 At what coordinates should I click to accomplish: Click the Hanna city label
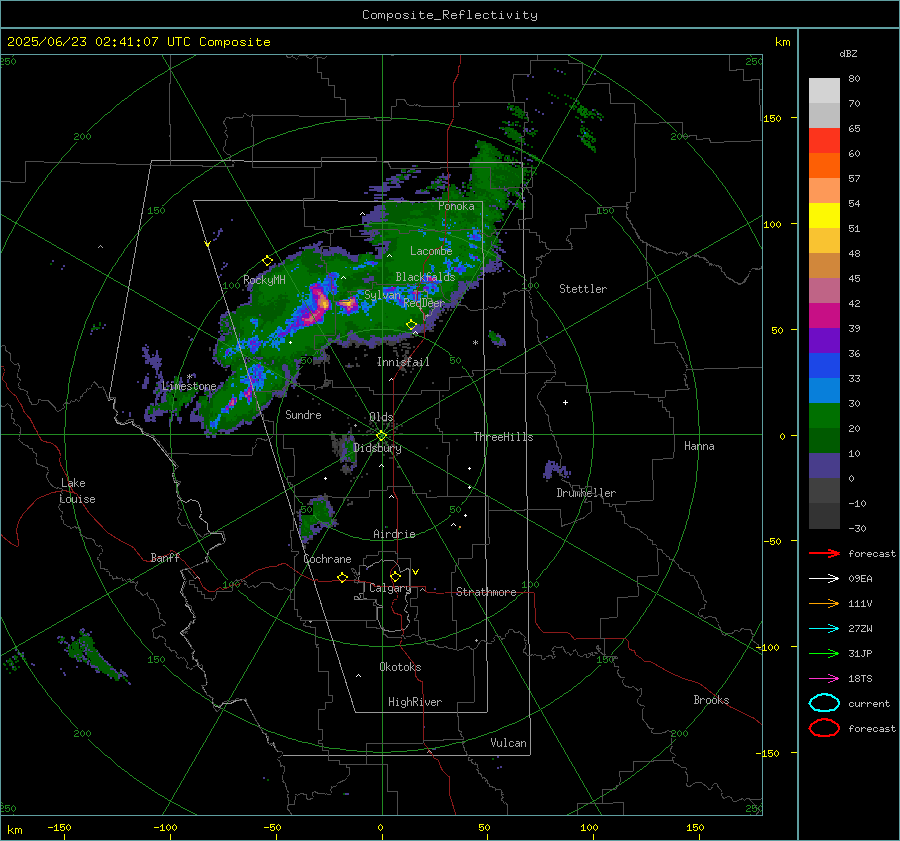point(699,446)
